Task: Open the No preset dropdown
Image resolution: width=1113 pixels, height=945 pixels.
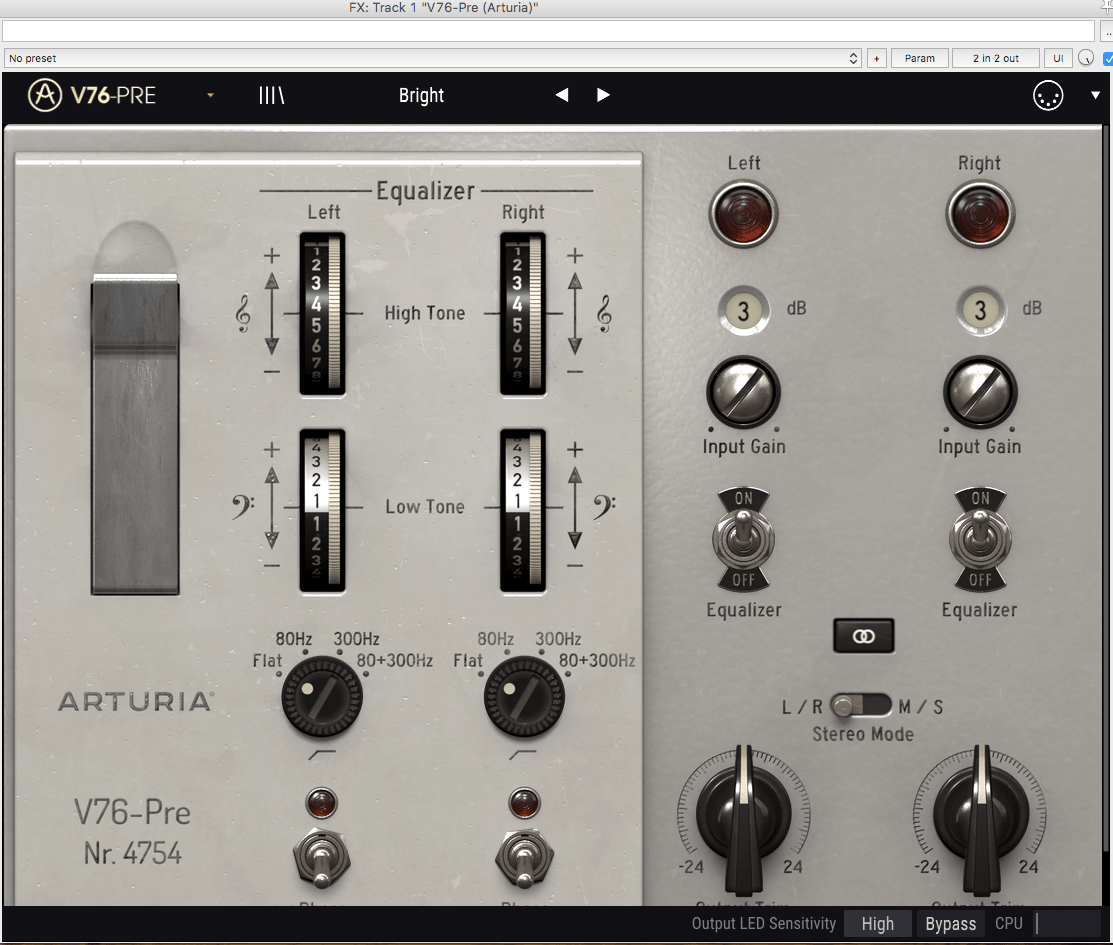Action: click(x=433, y=58)
